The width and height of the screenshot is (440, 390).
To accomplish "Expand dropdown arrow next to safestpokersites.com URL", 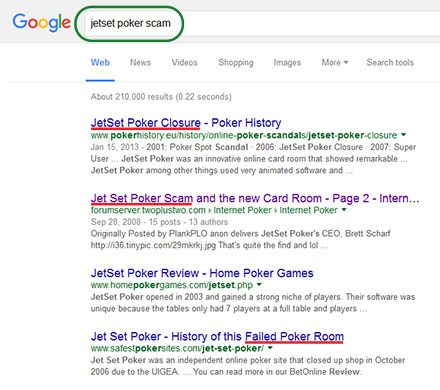I will (x=270, y=348).
